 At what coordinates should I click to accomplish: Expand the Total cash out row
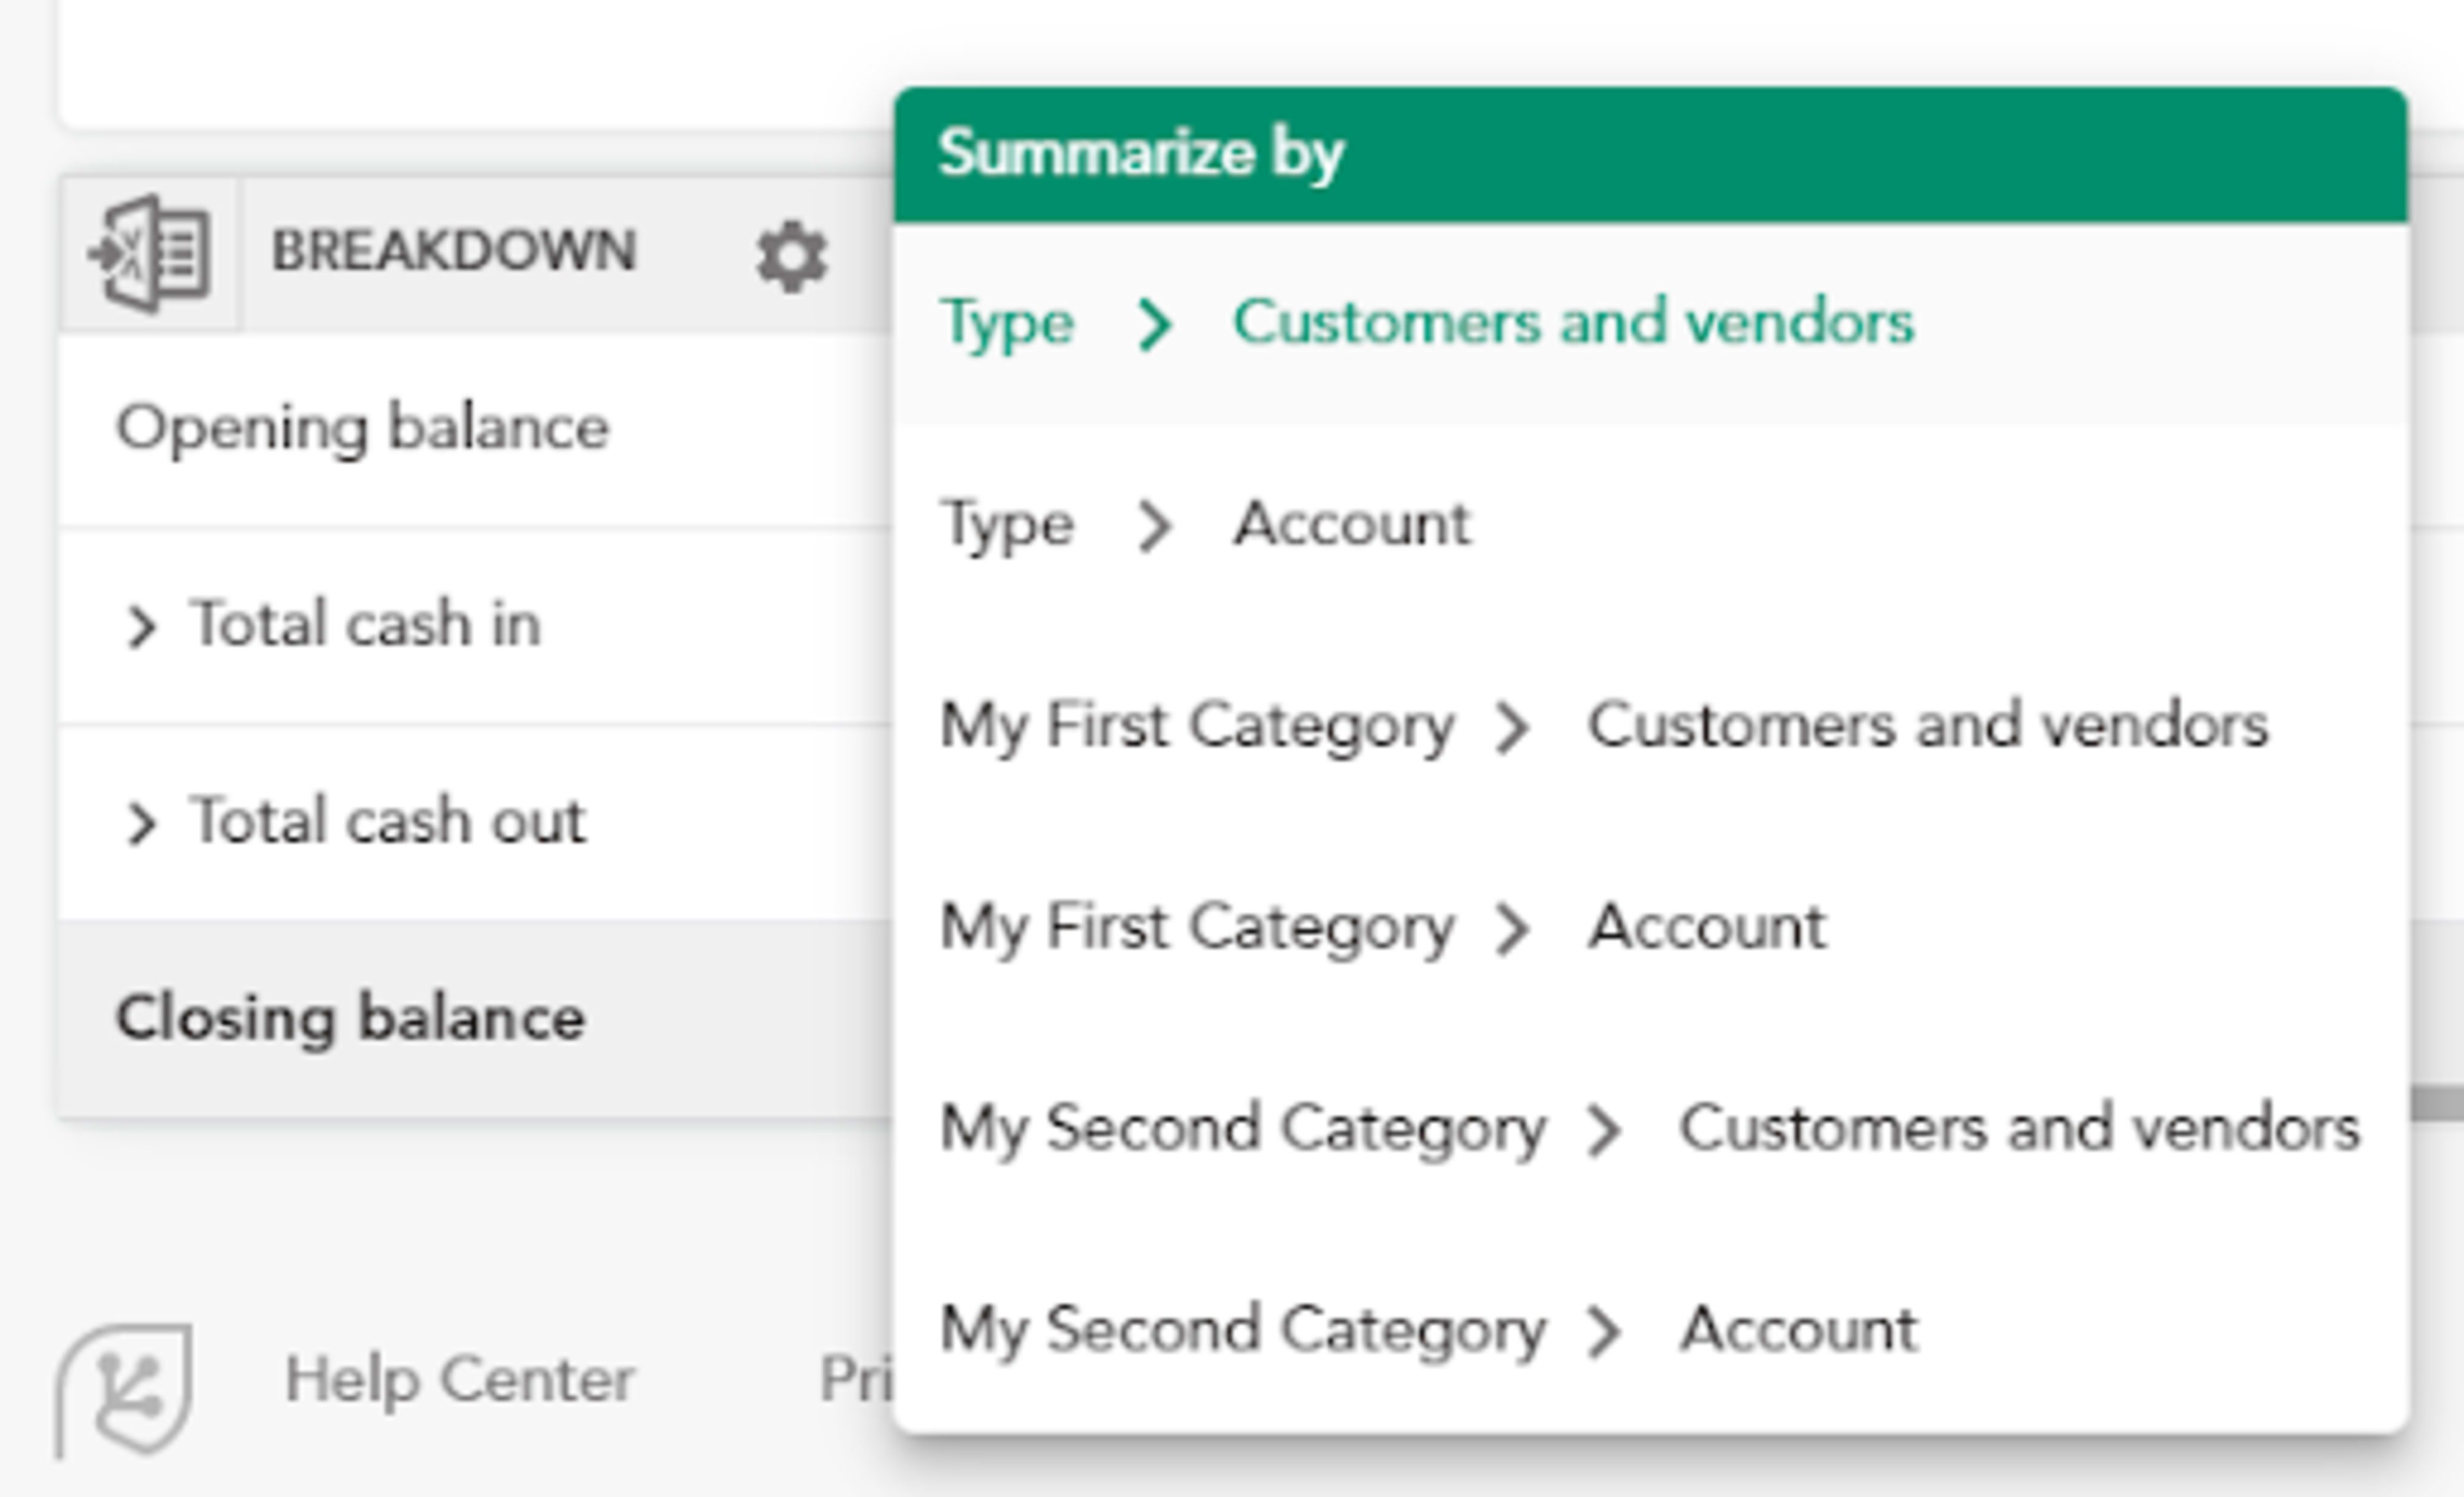(x=141, y=824)
